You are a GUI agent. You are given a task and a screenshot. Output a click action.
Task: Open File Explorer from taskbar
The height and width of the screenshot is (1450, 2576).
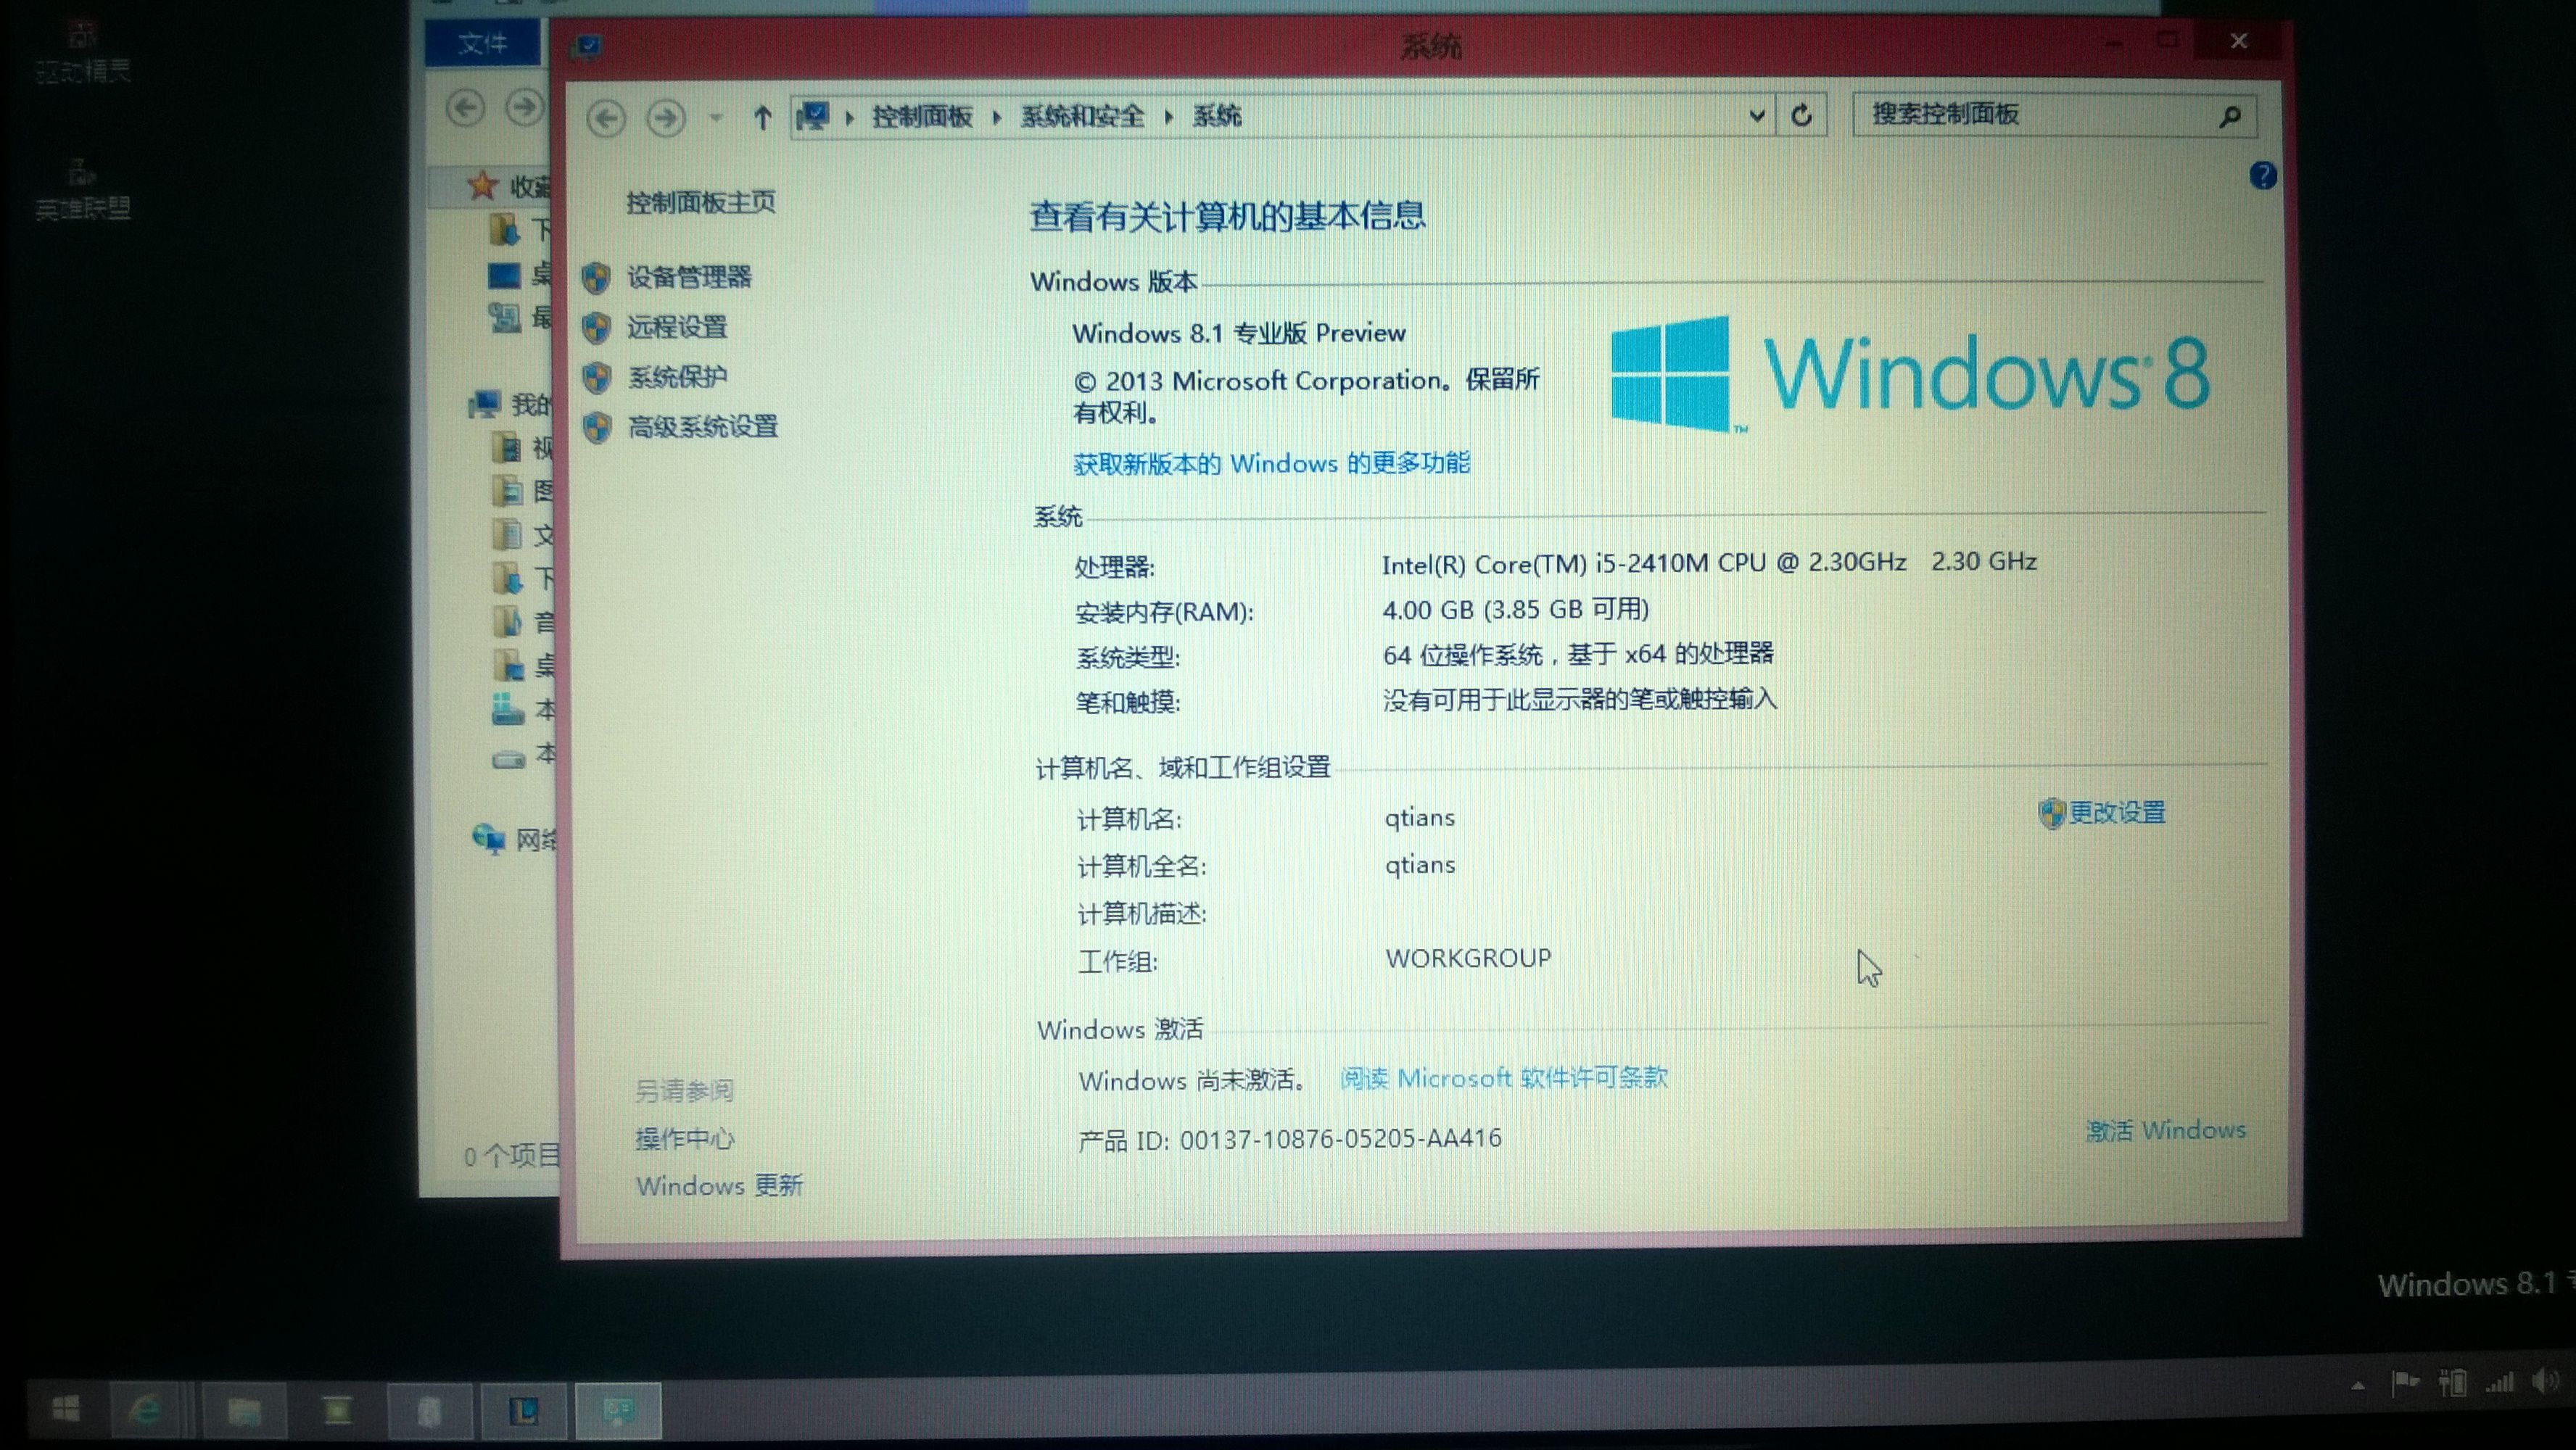pos(245,1411)
